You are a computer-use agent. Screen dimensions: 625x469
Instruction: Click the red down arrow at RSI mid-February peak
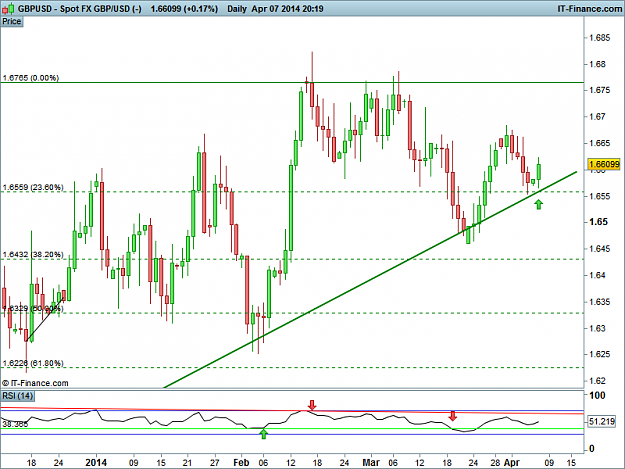click(312, 405)
